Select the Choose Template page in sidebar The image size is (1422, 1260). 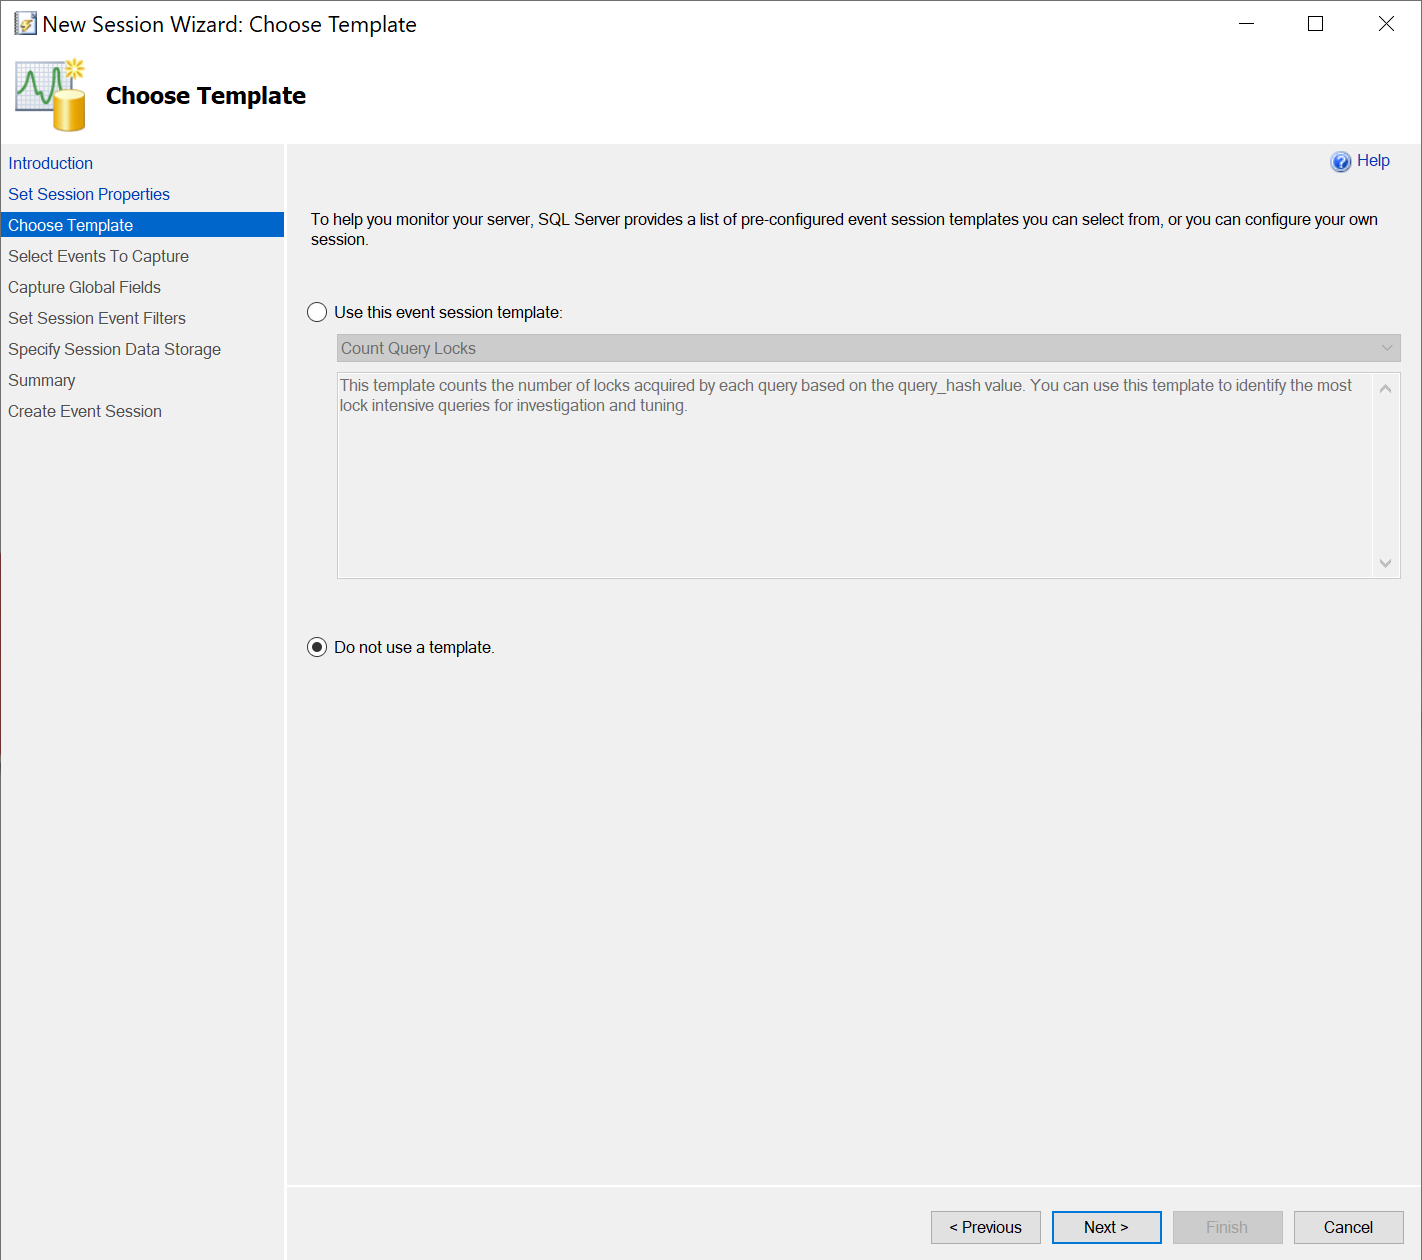click(142, 225)
